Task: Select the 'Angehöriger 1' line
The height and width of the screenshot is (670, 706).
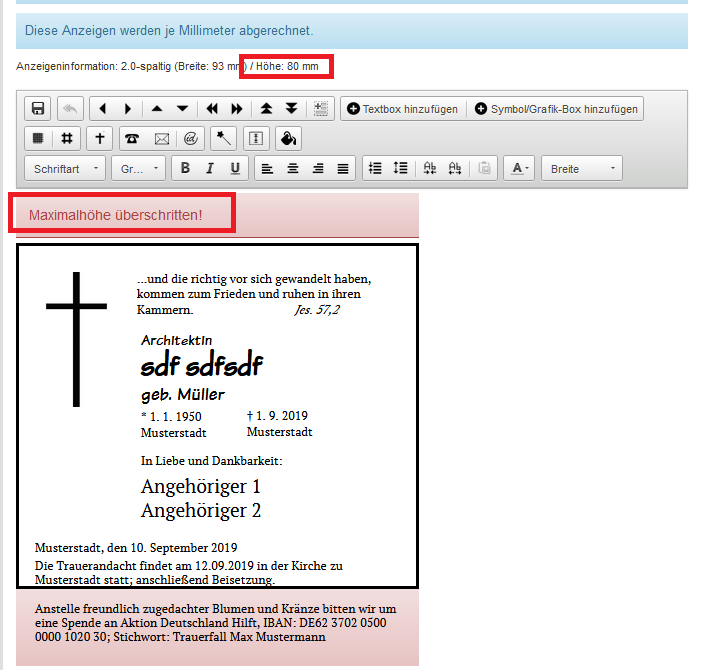Action: point(200,487)
